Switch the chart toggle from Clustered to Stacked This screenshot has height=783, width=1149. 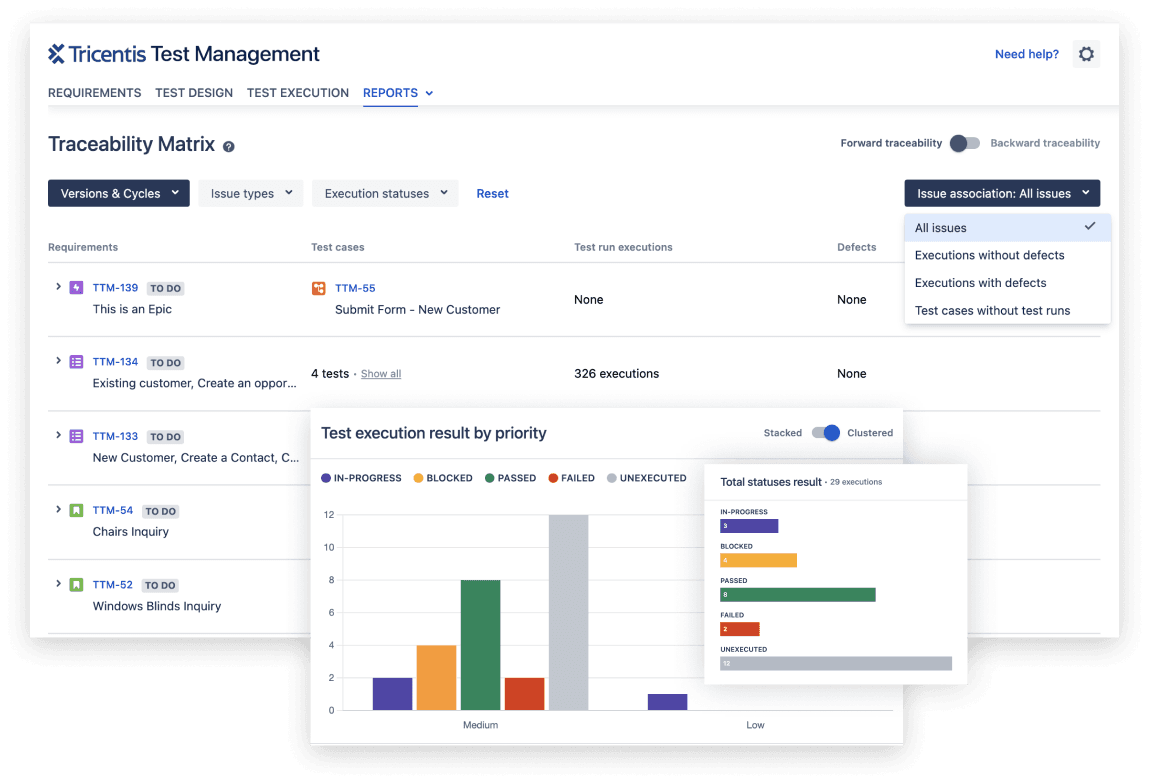coord(826,433)
